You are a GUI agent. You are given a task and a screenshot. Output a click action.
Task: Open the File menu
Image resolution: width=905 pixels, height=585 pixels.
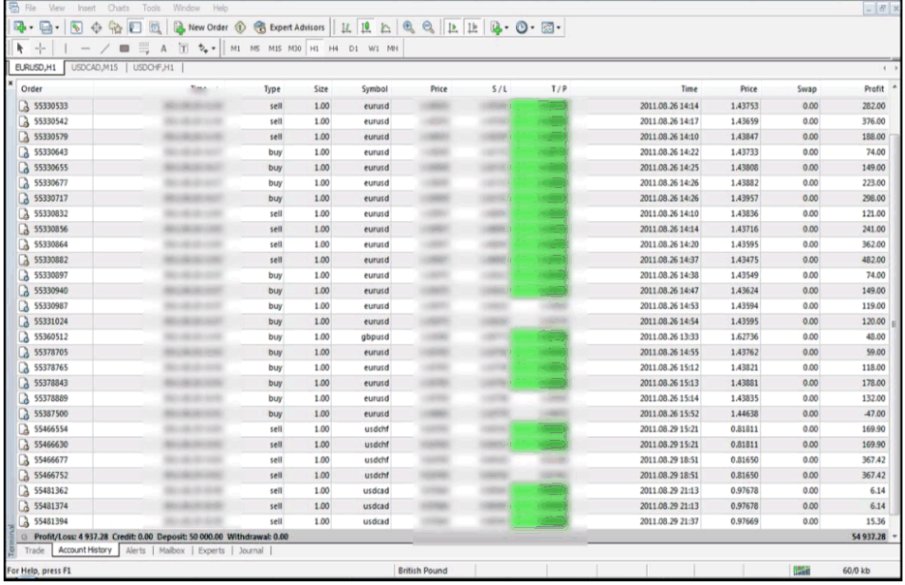[x=31, y=8]
